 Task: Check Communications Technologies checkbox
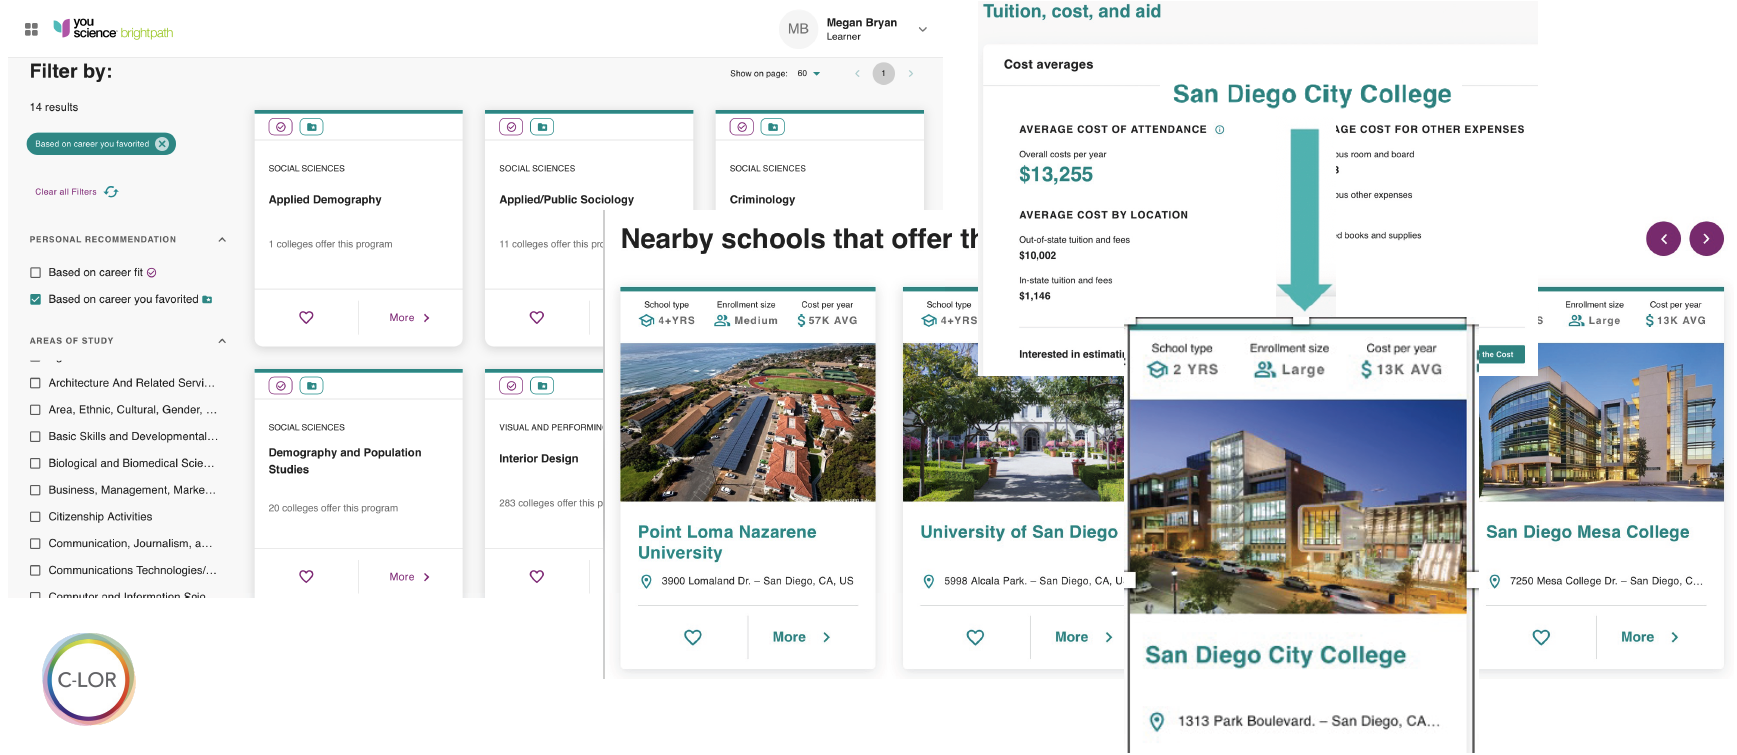point(36,571)
